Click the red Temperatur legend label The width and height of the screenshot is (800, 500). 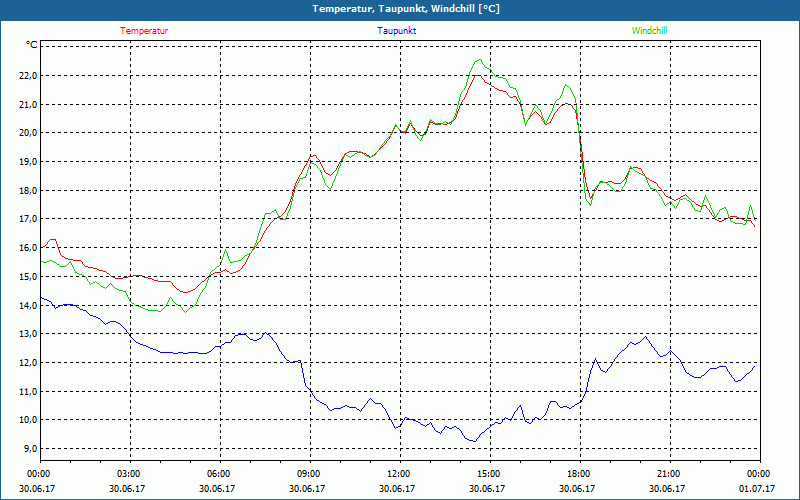tap(144, 31)
